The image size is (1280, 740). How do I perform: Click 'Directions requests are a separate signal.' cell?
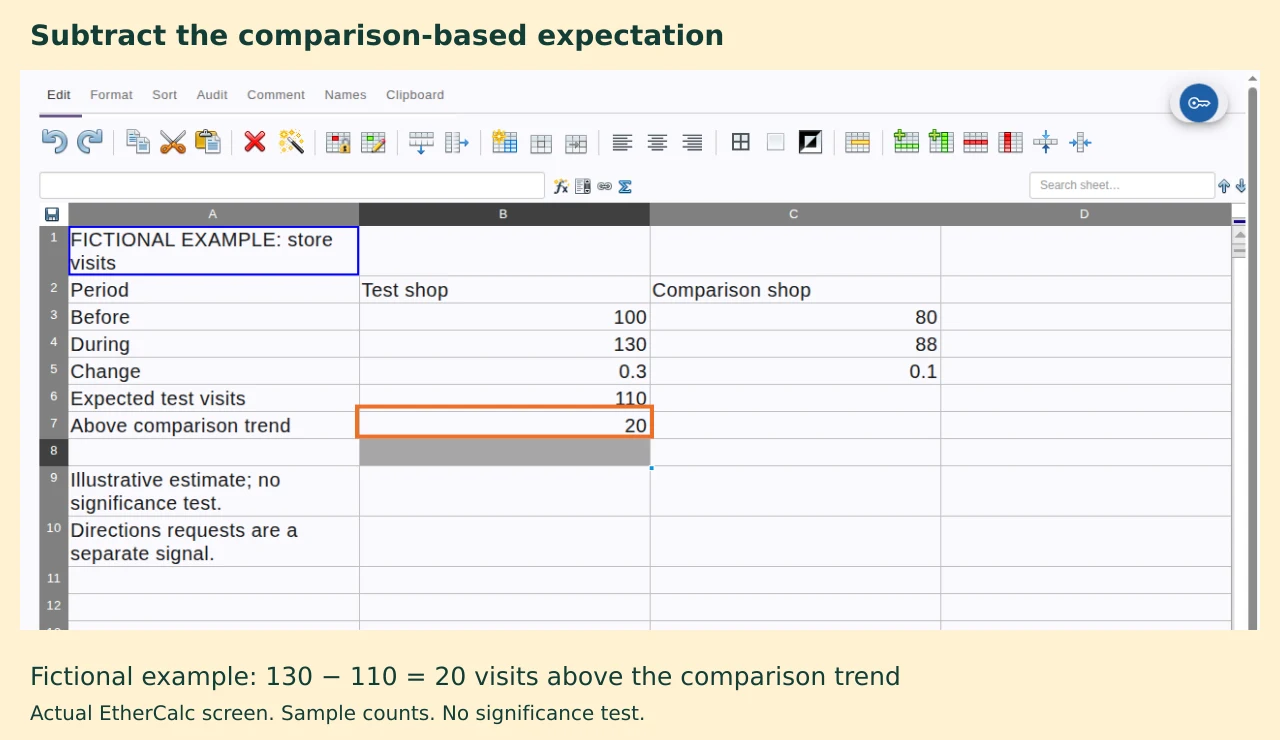click(213, 541)
